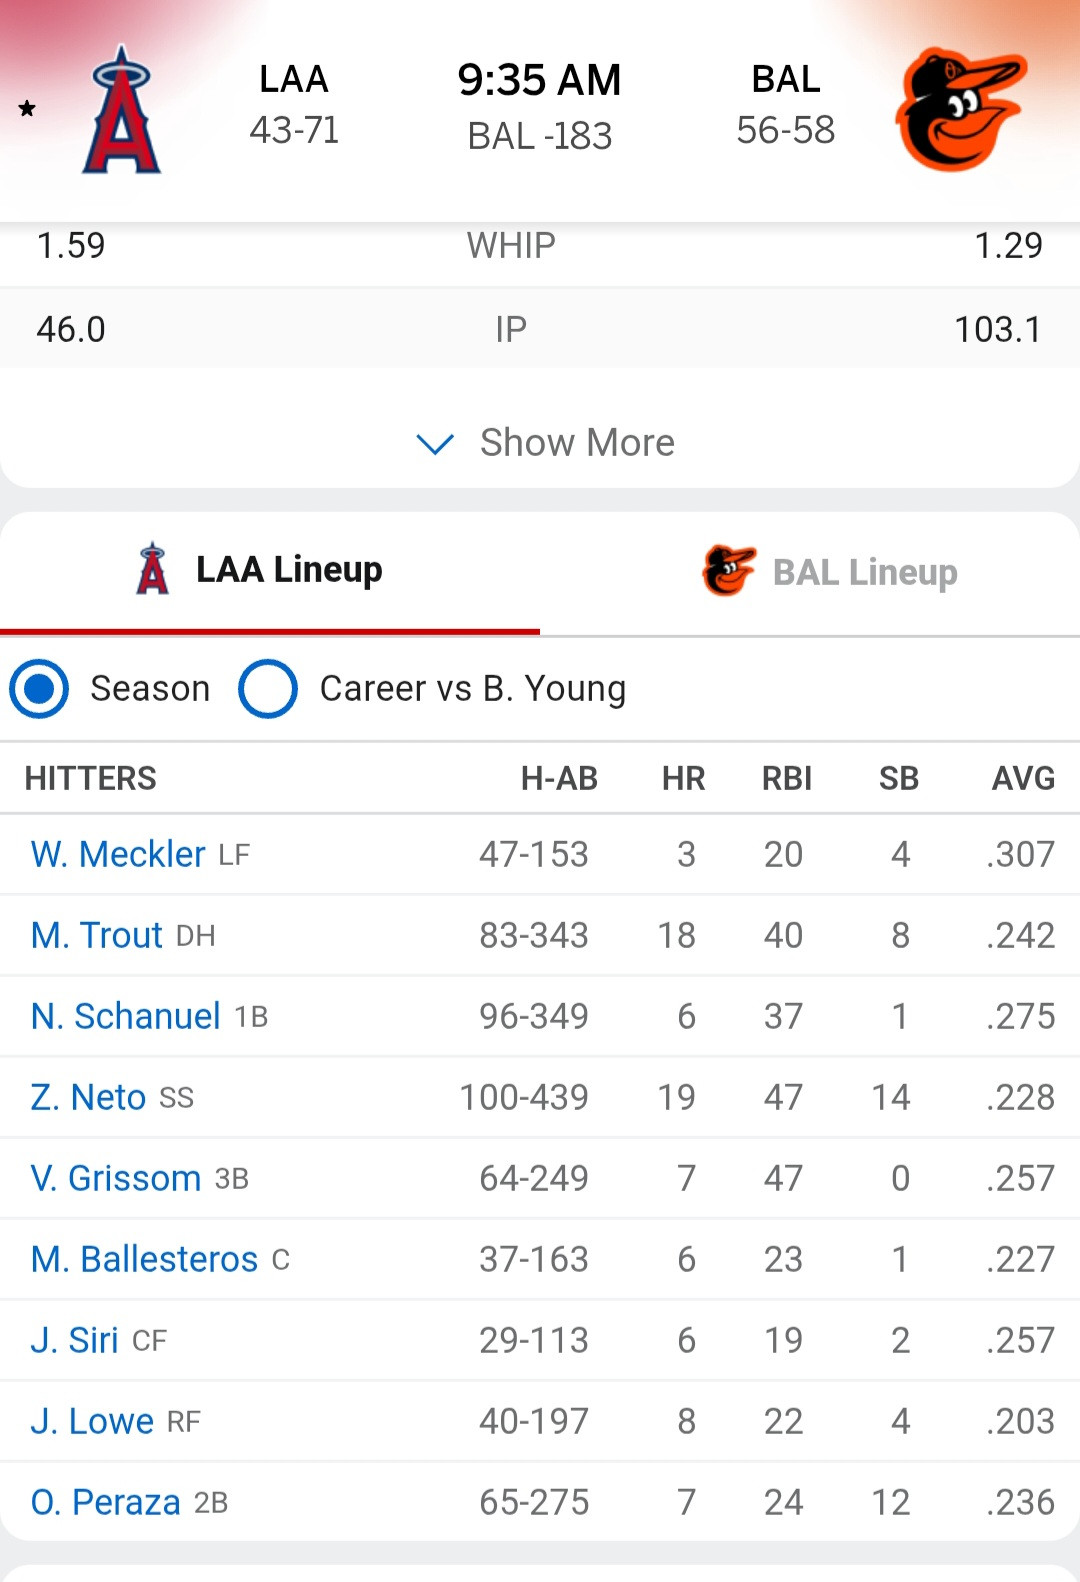
Task: Tap the Angels team logo in header
Action: [121, 109]
